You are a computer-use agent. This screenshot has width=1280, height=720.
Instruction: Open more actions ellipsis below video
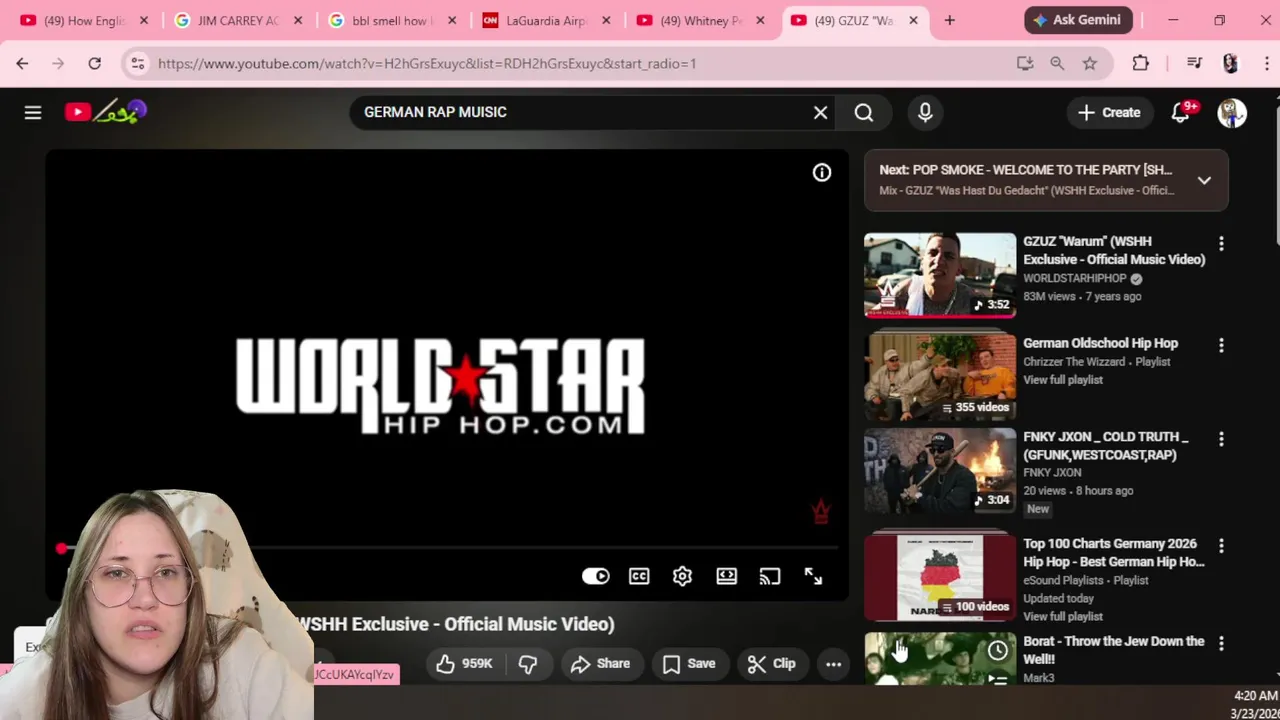click(x=833, y=664)
